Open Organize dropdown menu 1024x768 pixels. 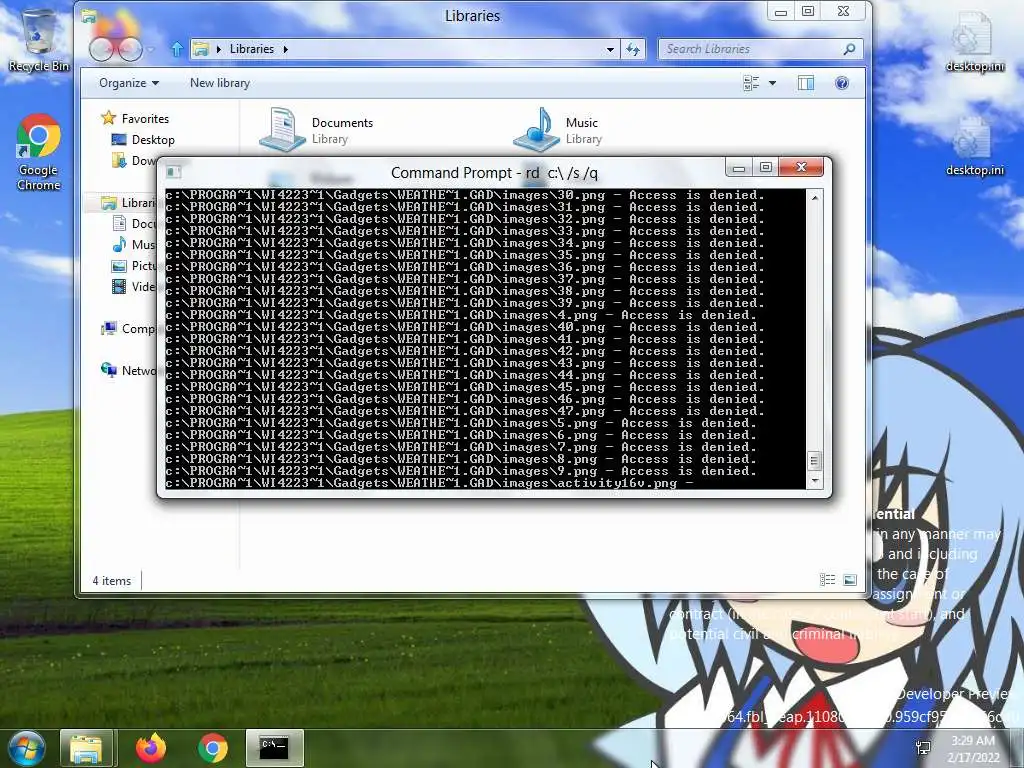coord(129,83)
